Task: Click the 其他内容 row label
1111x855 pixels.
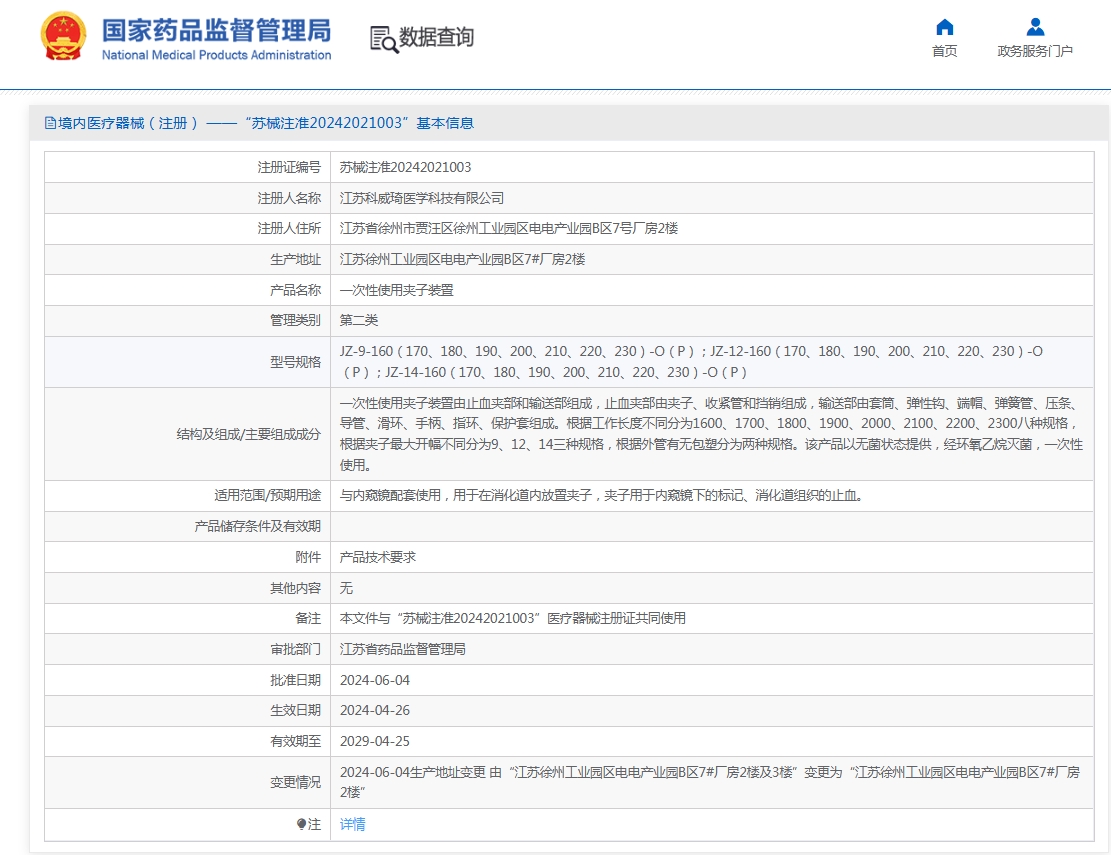Action: tap(295, 589)
